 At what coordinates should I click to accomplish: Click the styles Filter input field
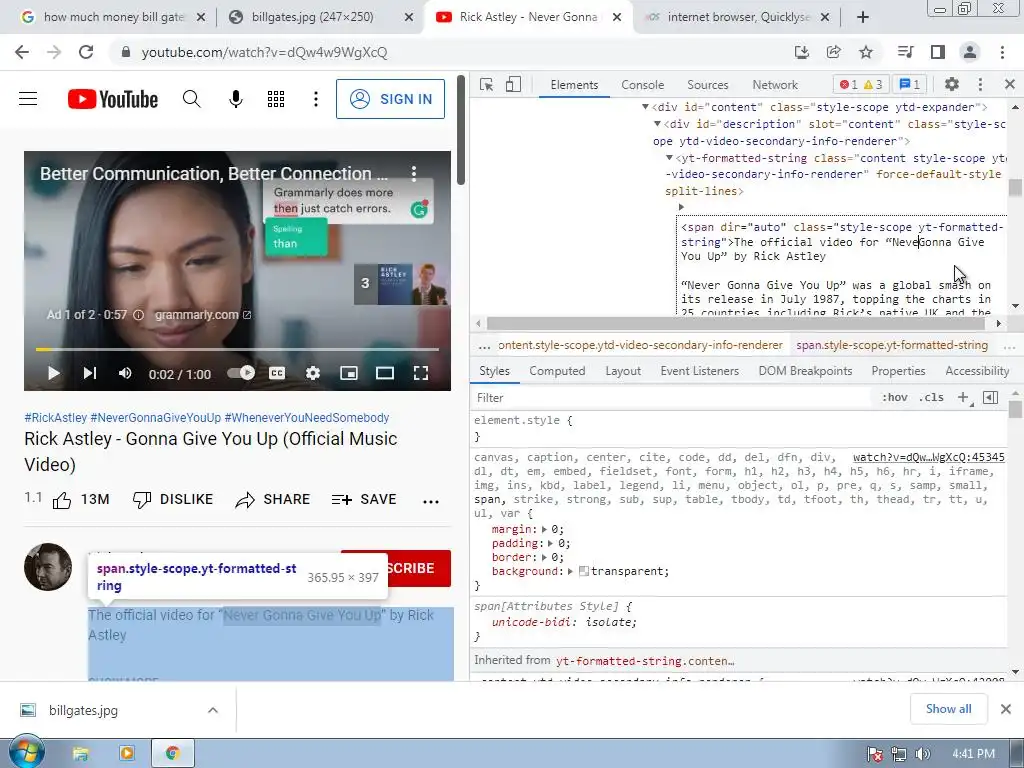point(669,398)
